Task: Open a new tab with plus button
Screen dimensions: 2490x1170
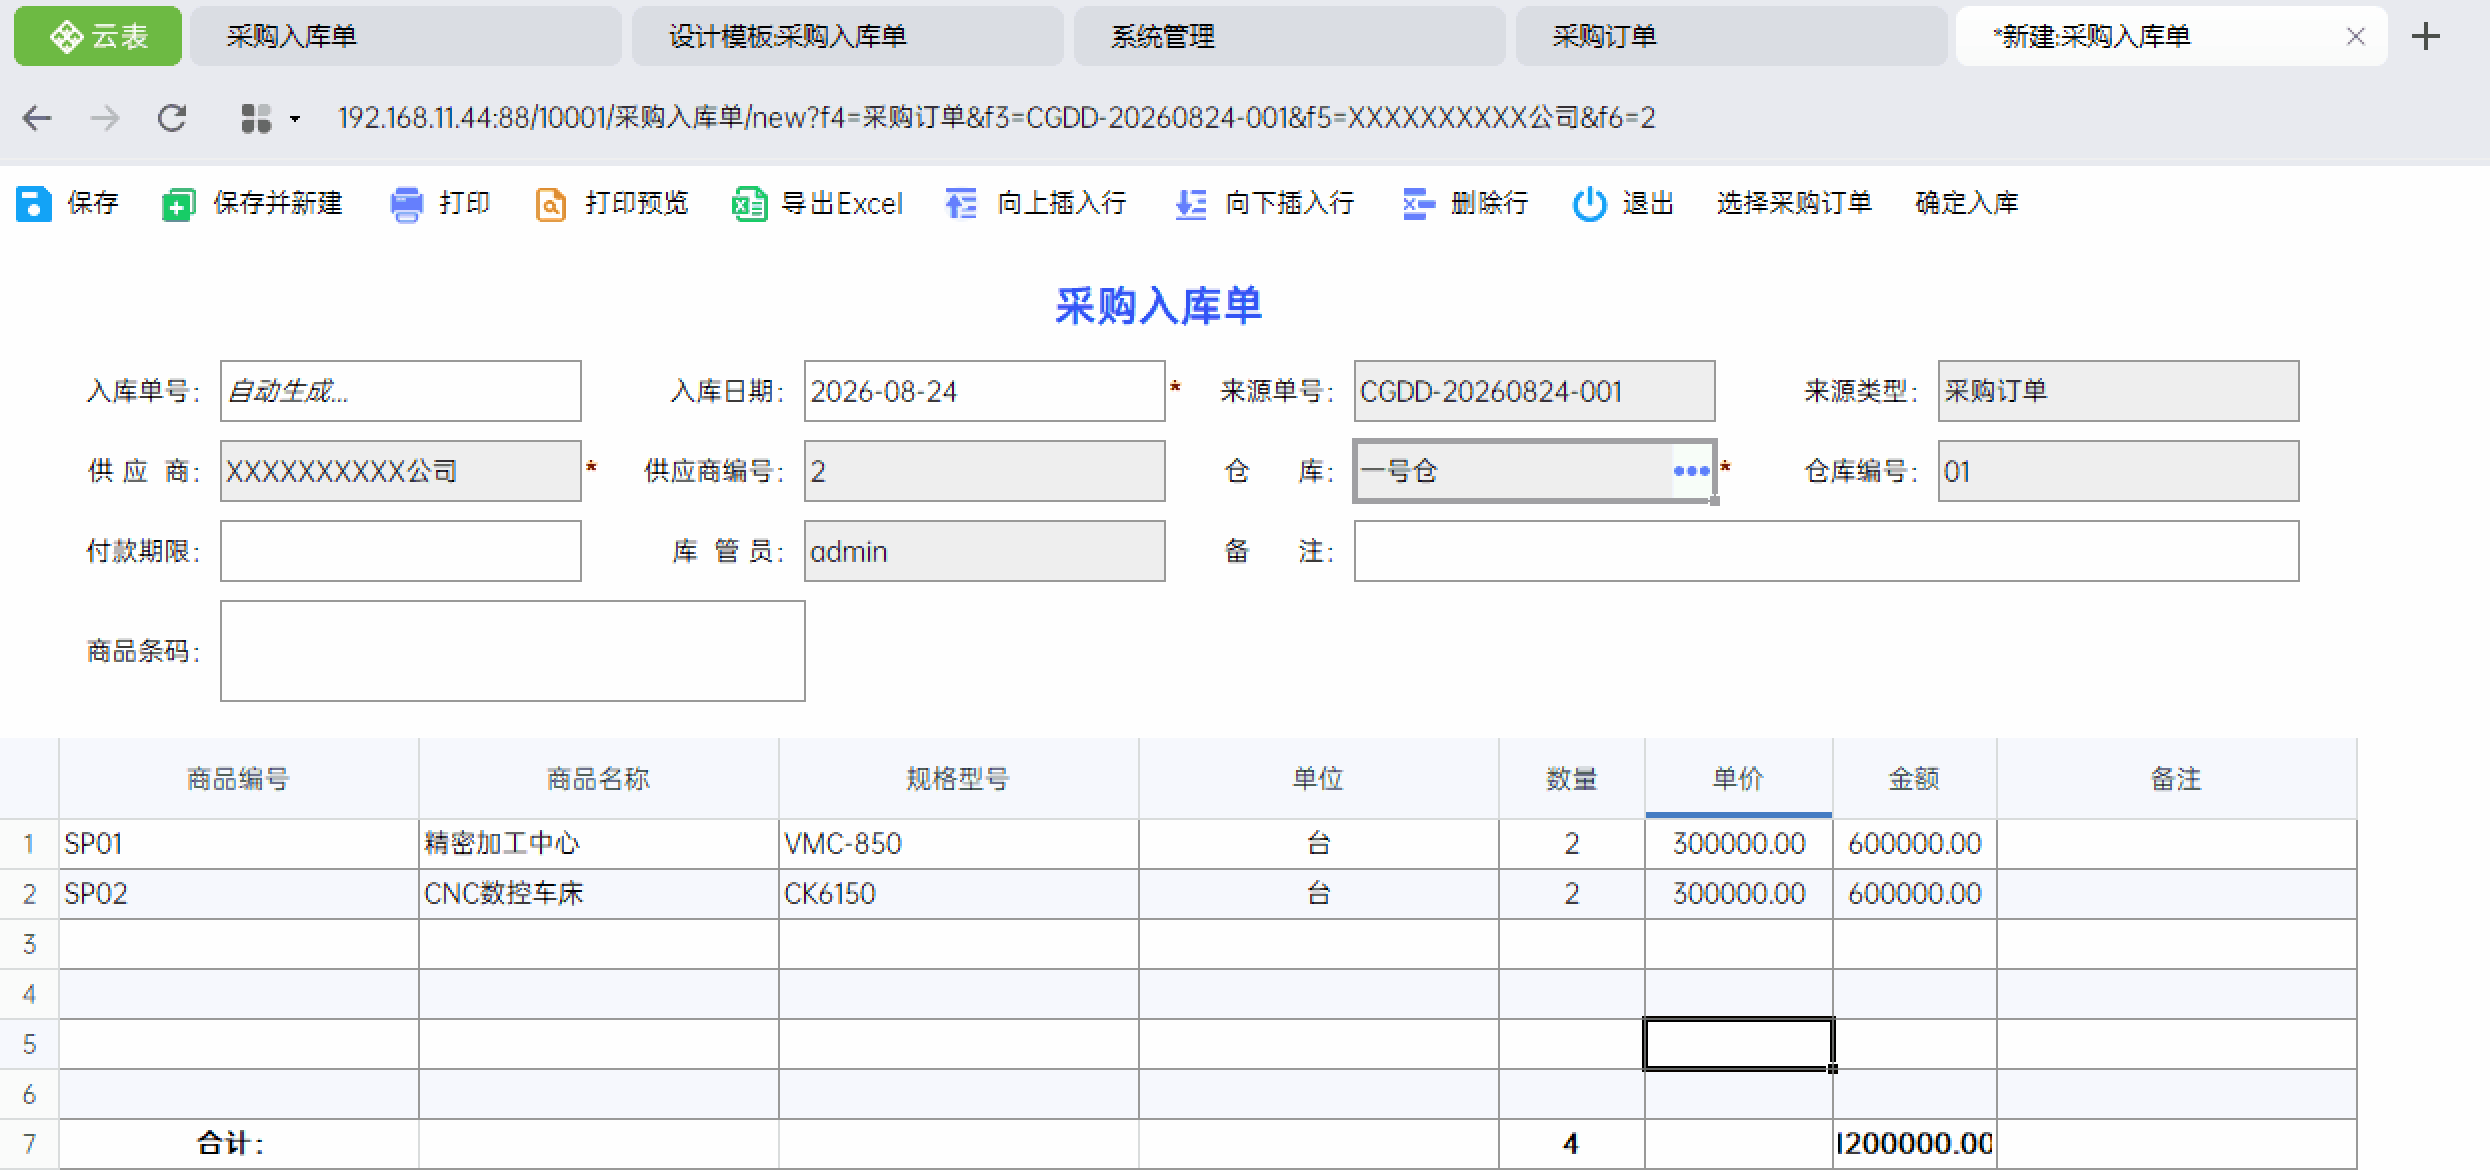Action: (x=2426, y=37)
